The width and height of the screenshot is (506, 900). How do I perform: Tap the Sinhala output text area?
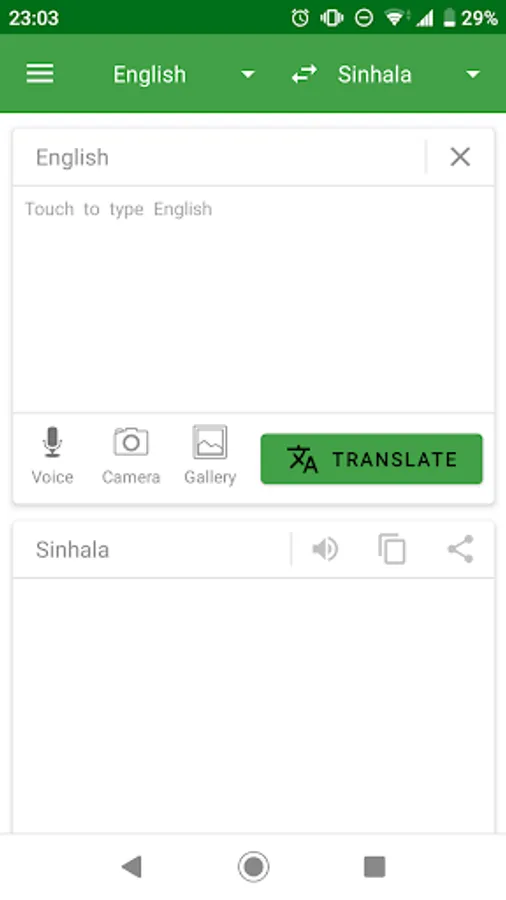[x=253, y=705]
